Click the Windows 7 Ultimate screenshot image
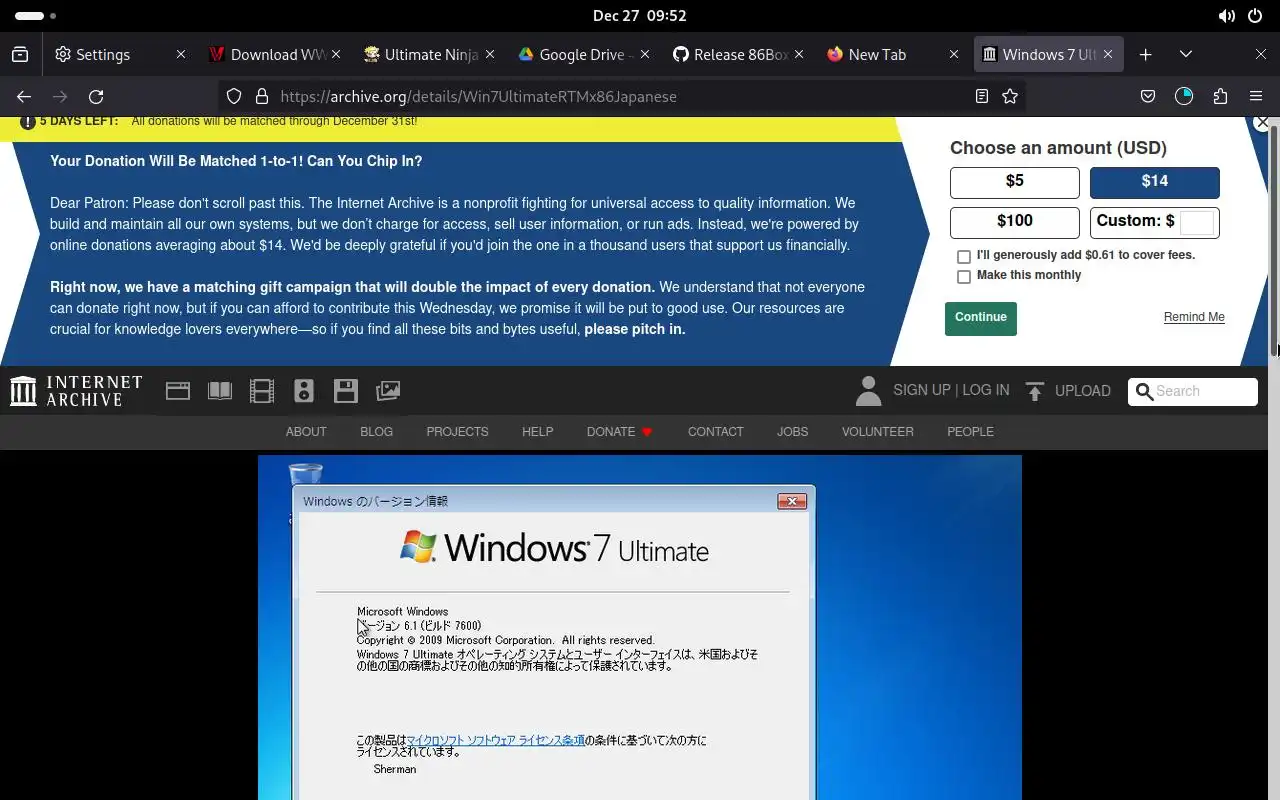The image size is (1280, 800). tap(640, 628)
